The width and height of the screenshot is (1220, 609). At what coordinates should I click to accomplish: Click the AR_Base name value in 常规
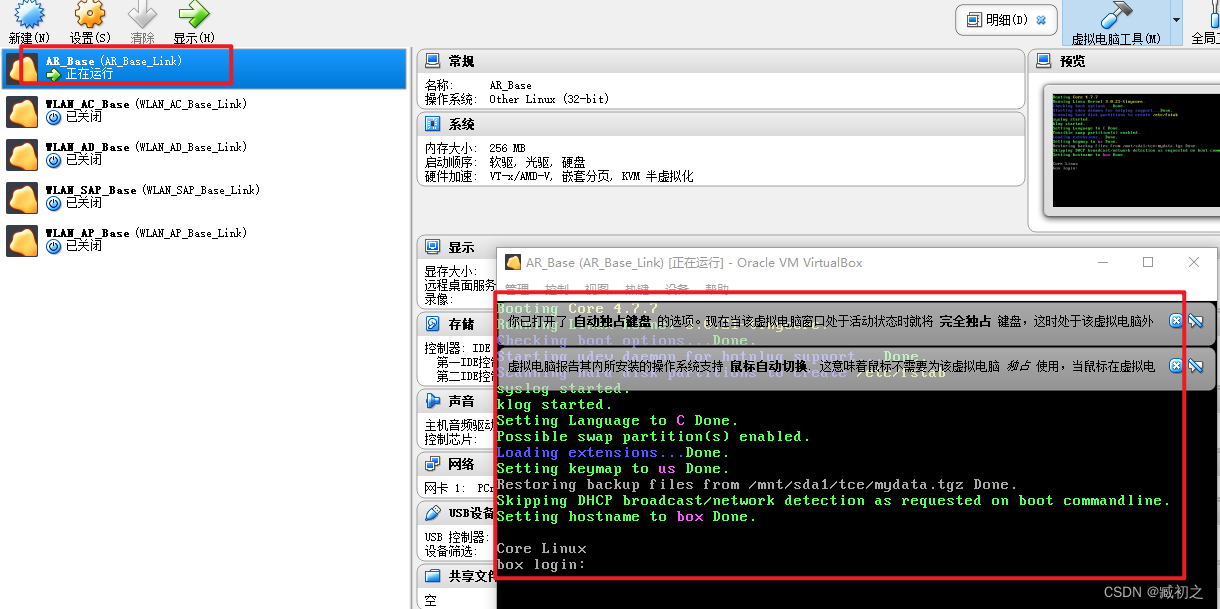coord(510,85)
